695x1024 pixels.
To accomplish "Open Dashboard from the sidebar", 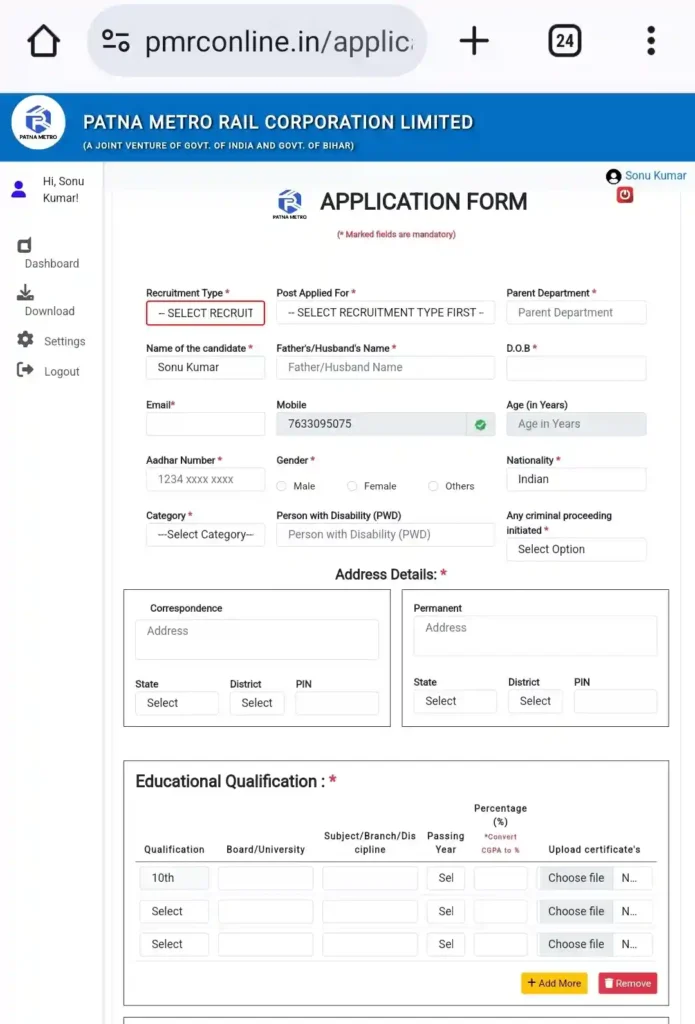I will tap(52, 263).
